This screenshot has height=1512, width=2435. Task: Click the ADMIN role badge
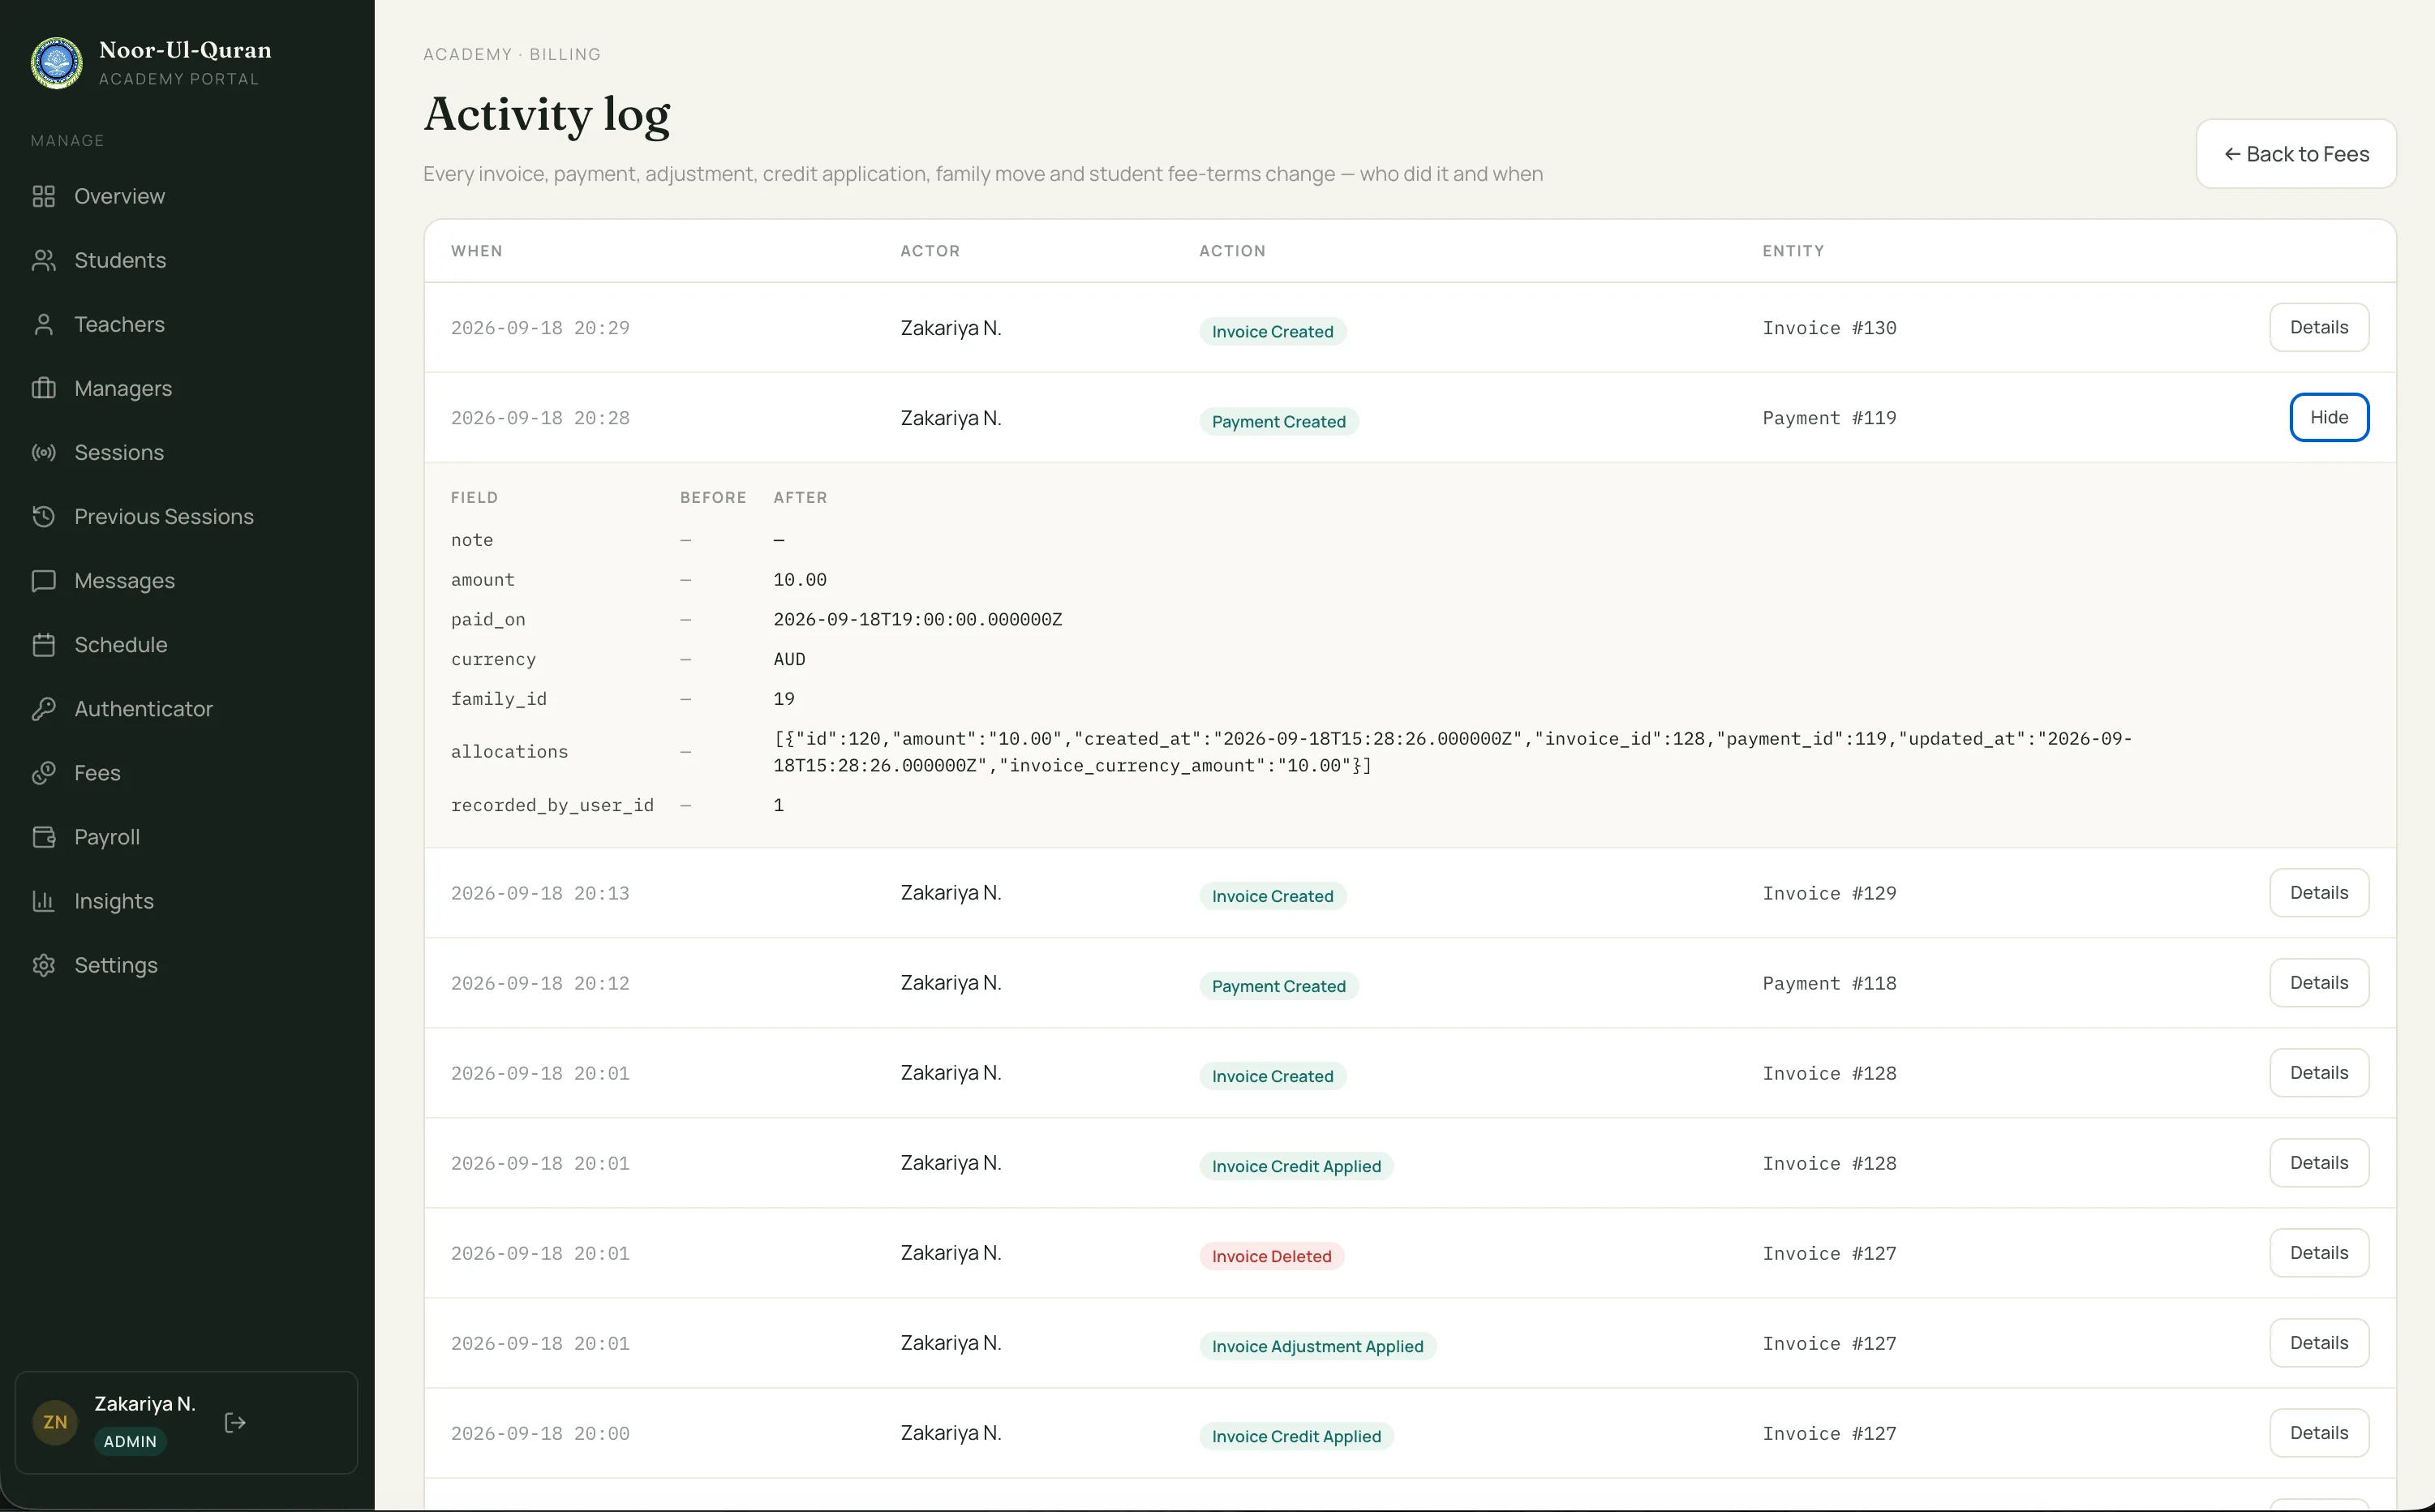click(x=130, y=1441)
